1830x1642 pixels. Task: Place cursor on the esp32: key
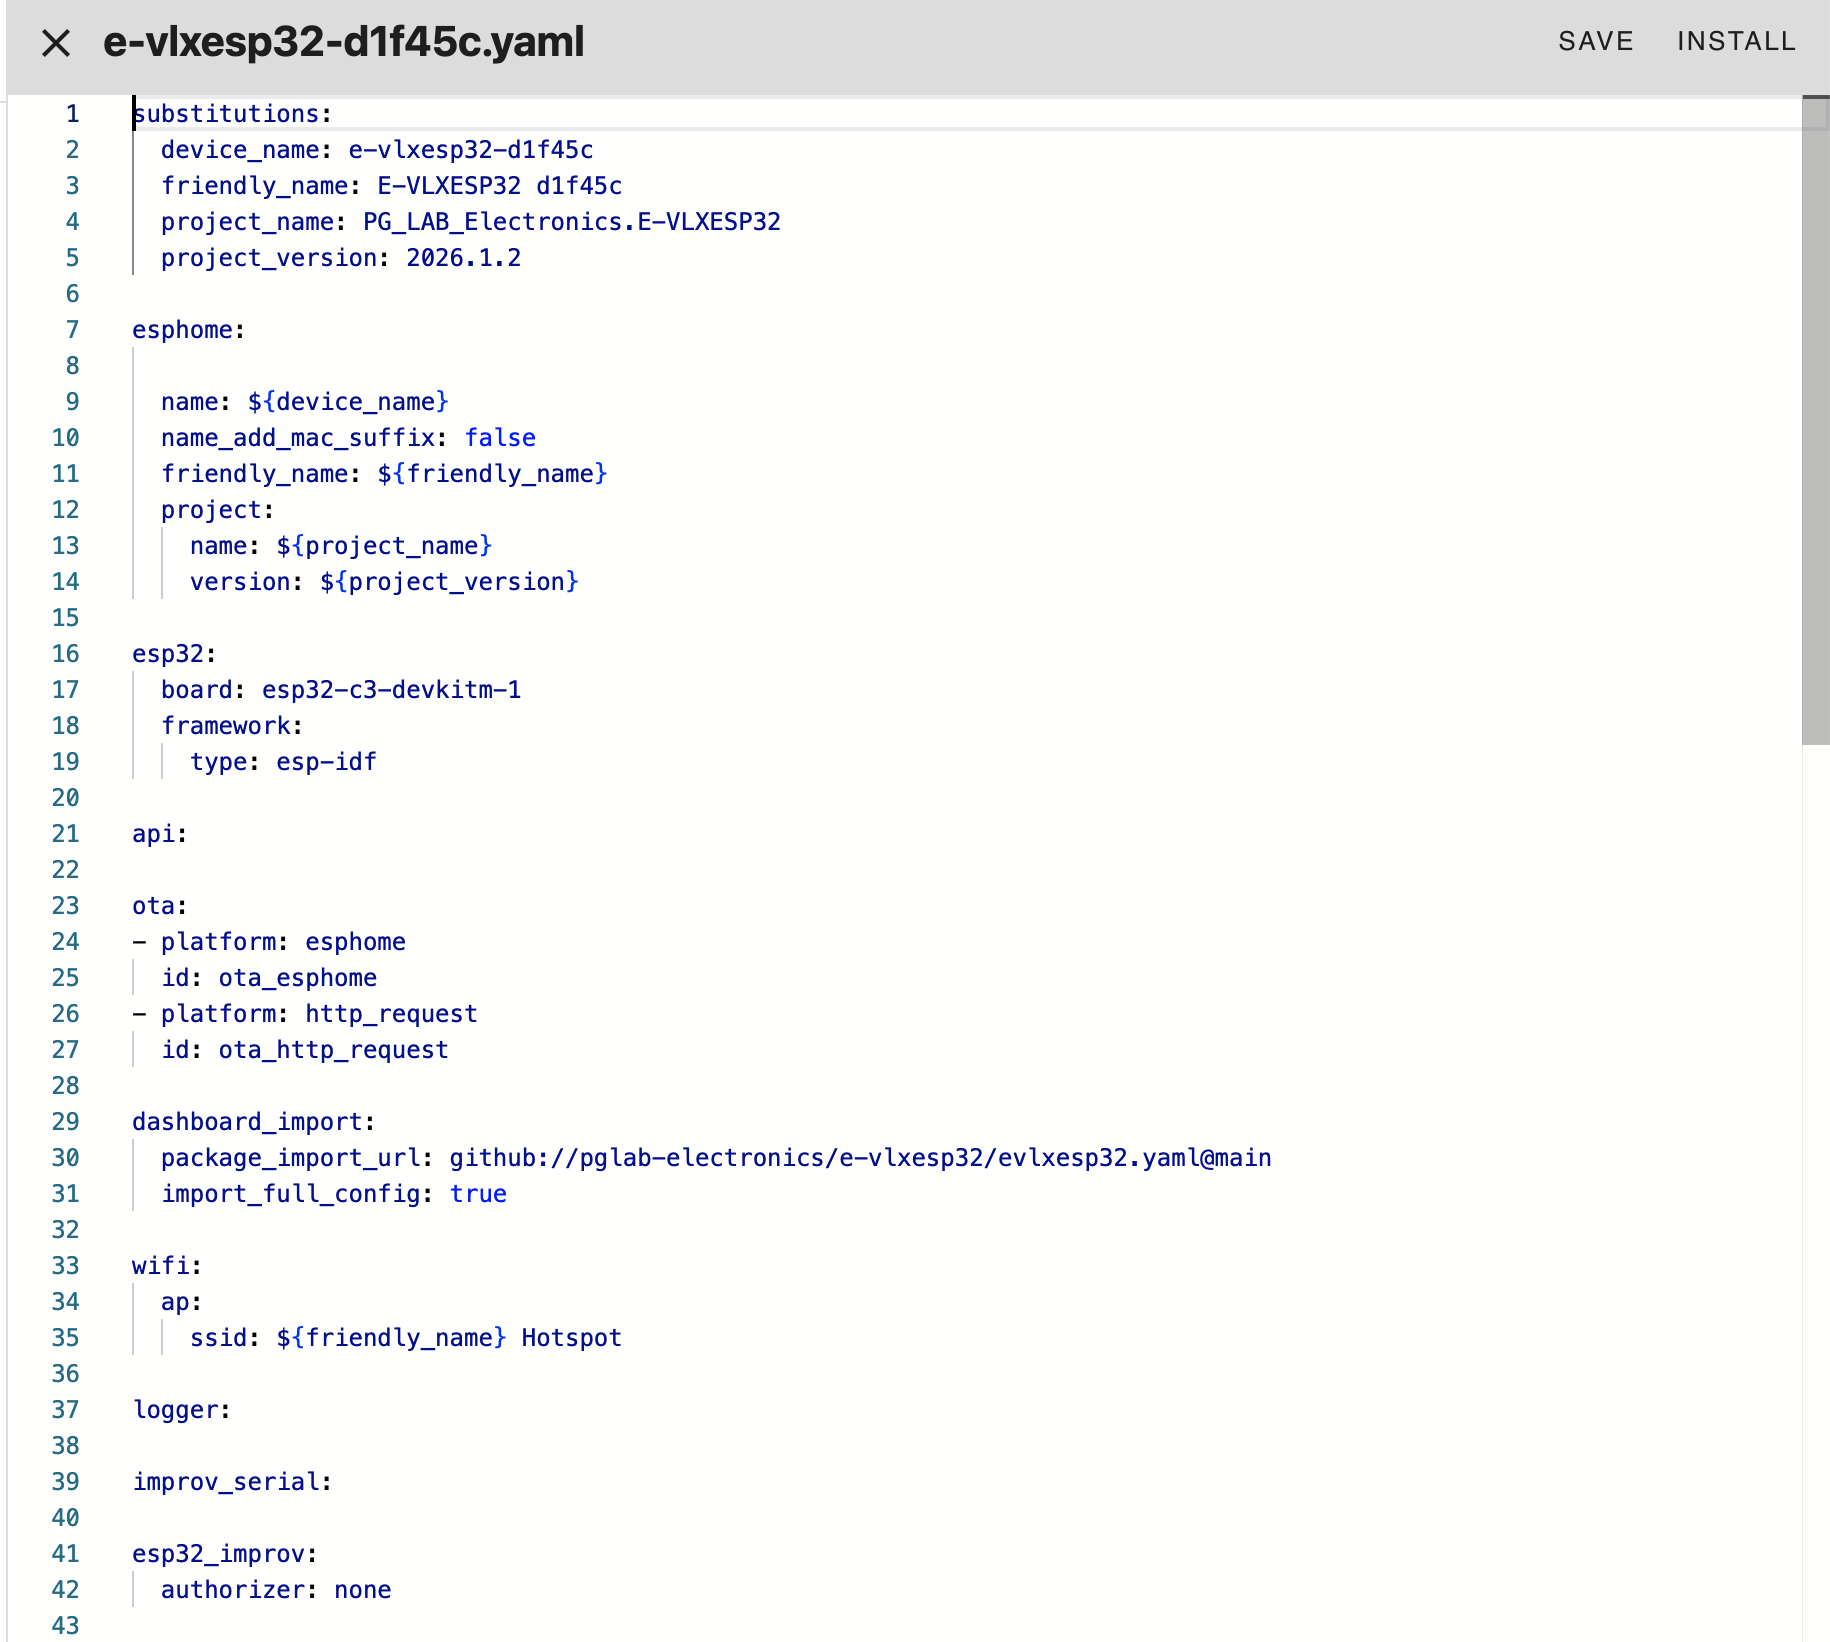[174, 654]
